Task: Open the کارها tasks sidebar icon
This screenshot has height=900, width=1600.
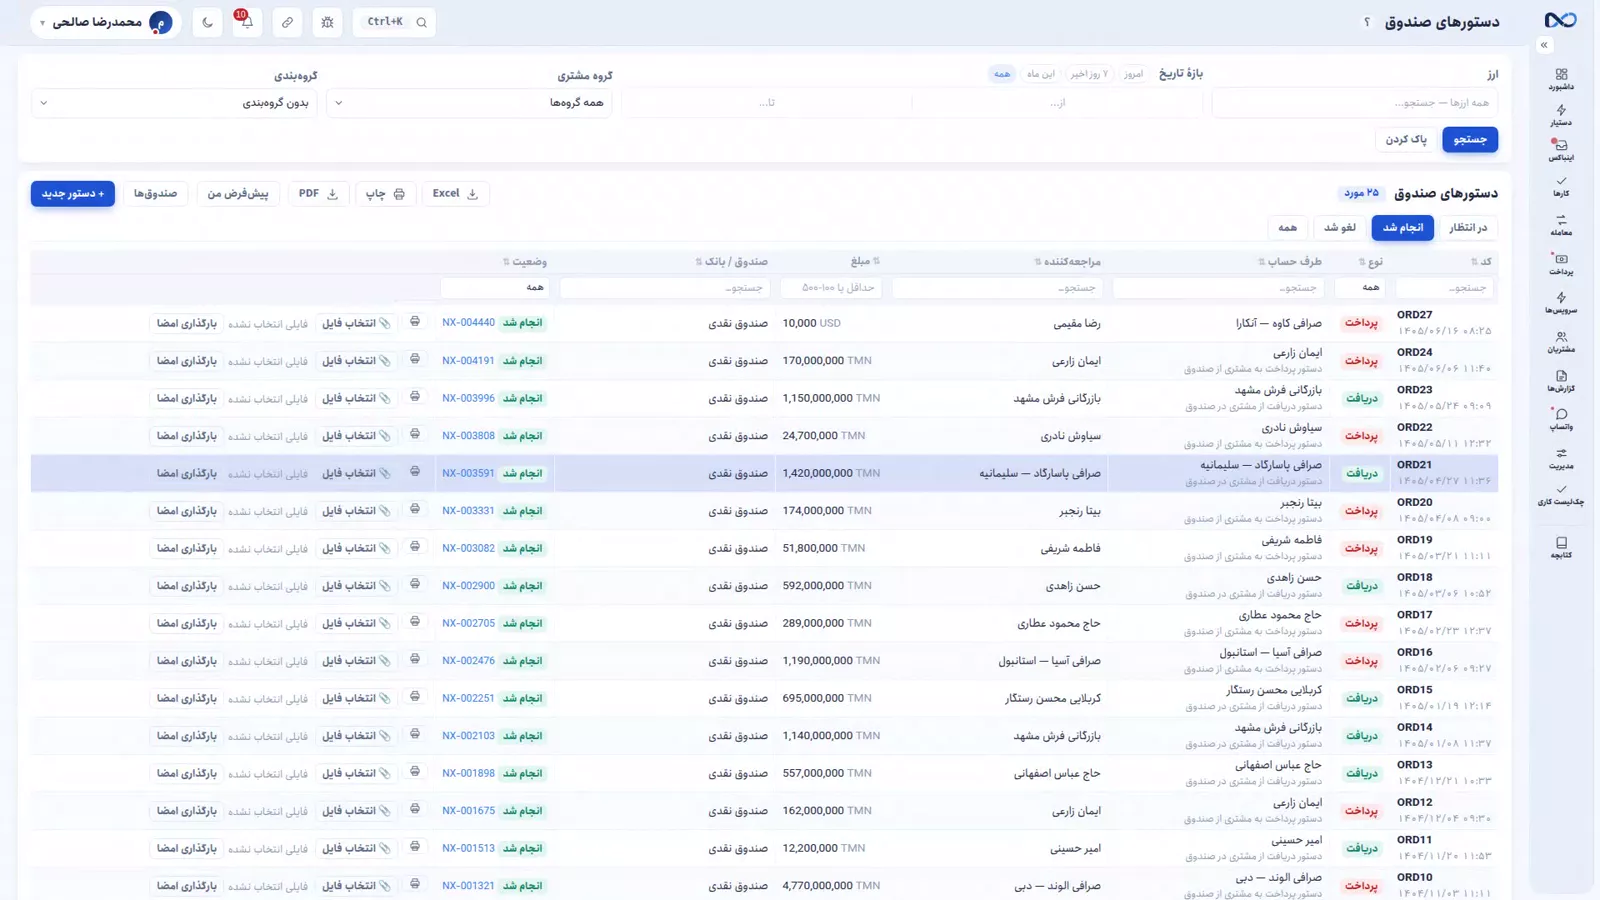Action: [1561, 186]
